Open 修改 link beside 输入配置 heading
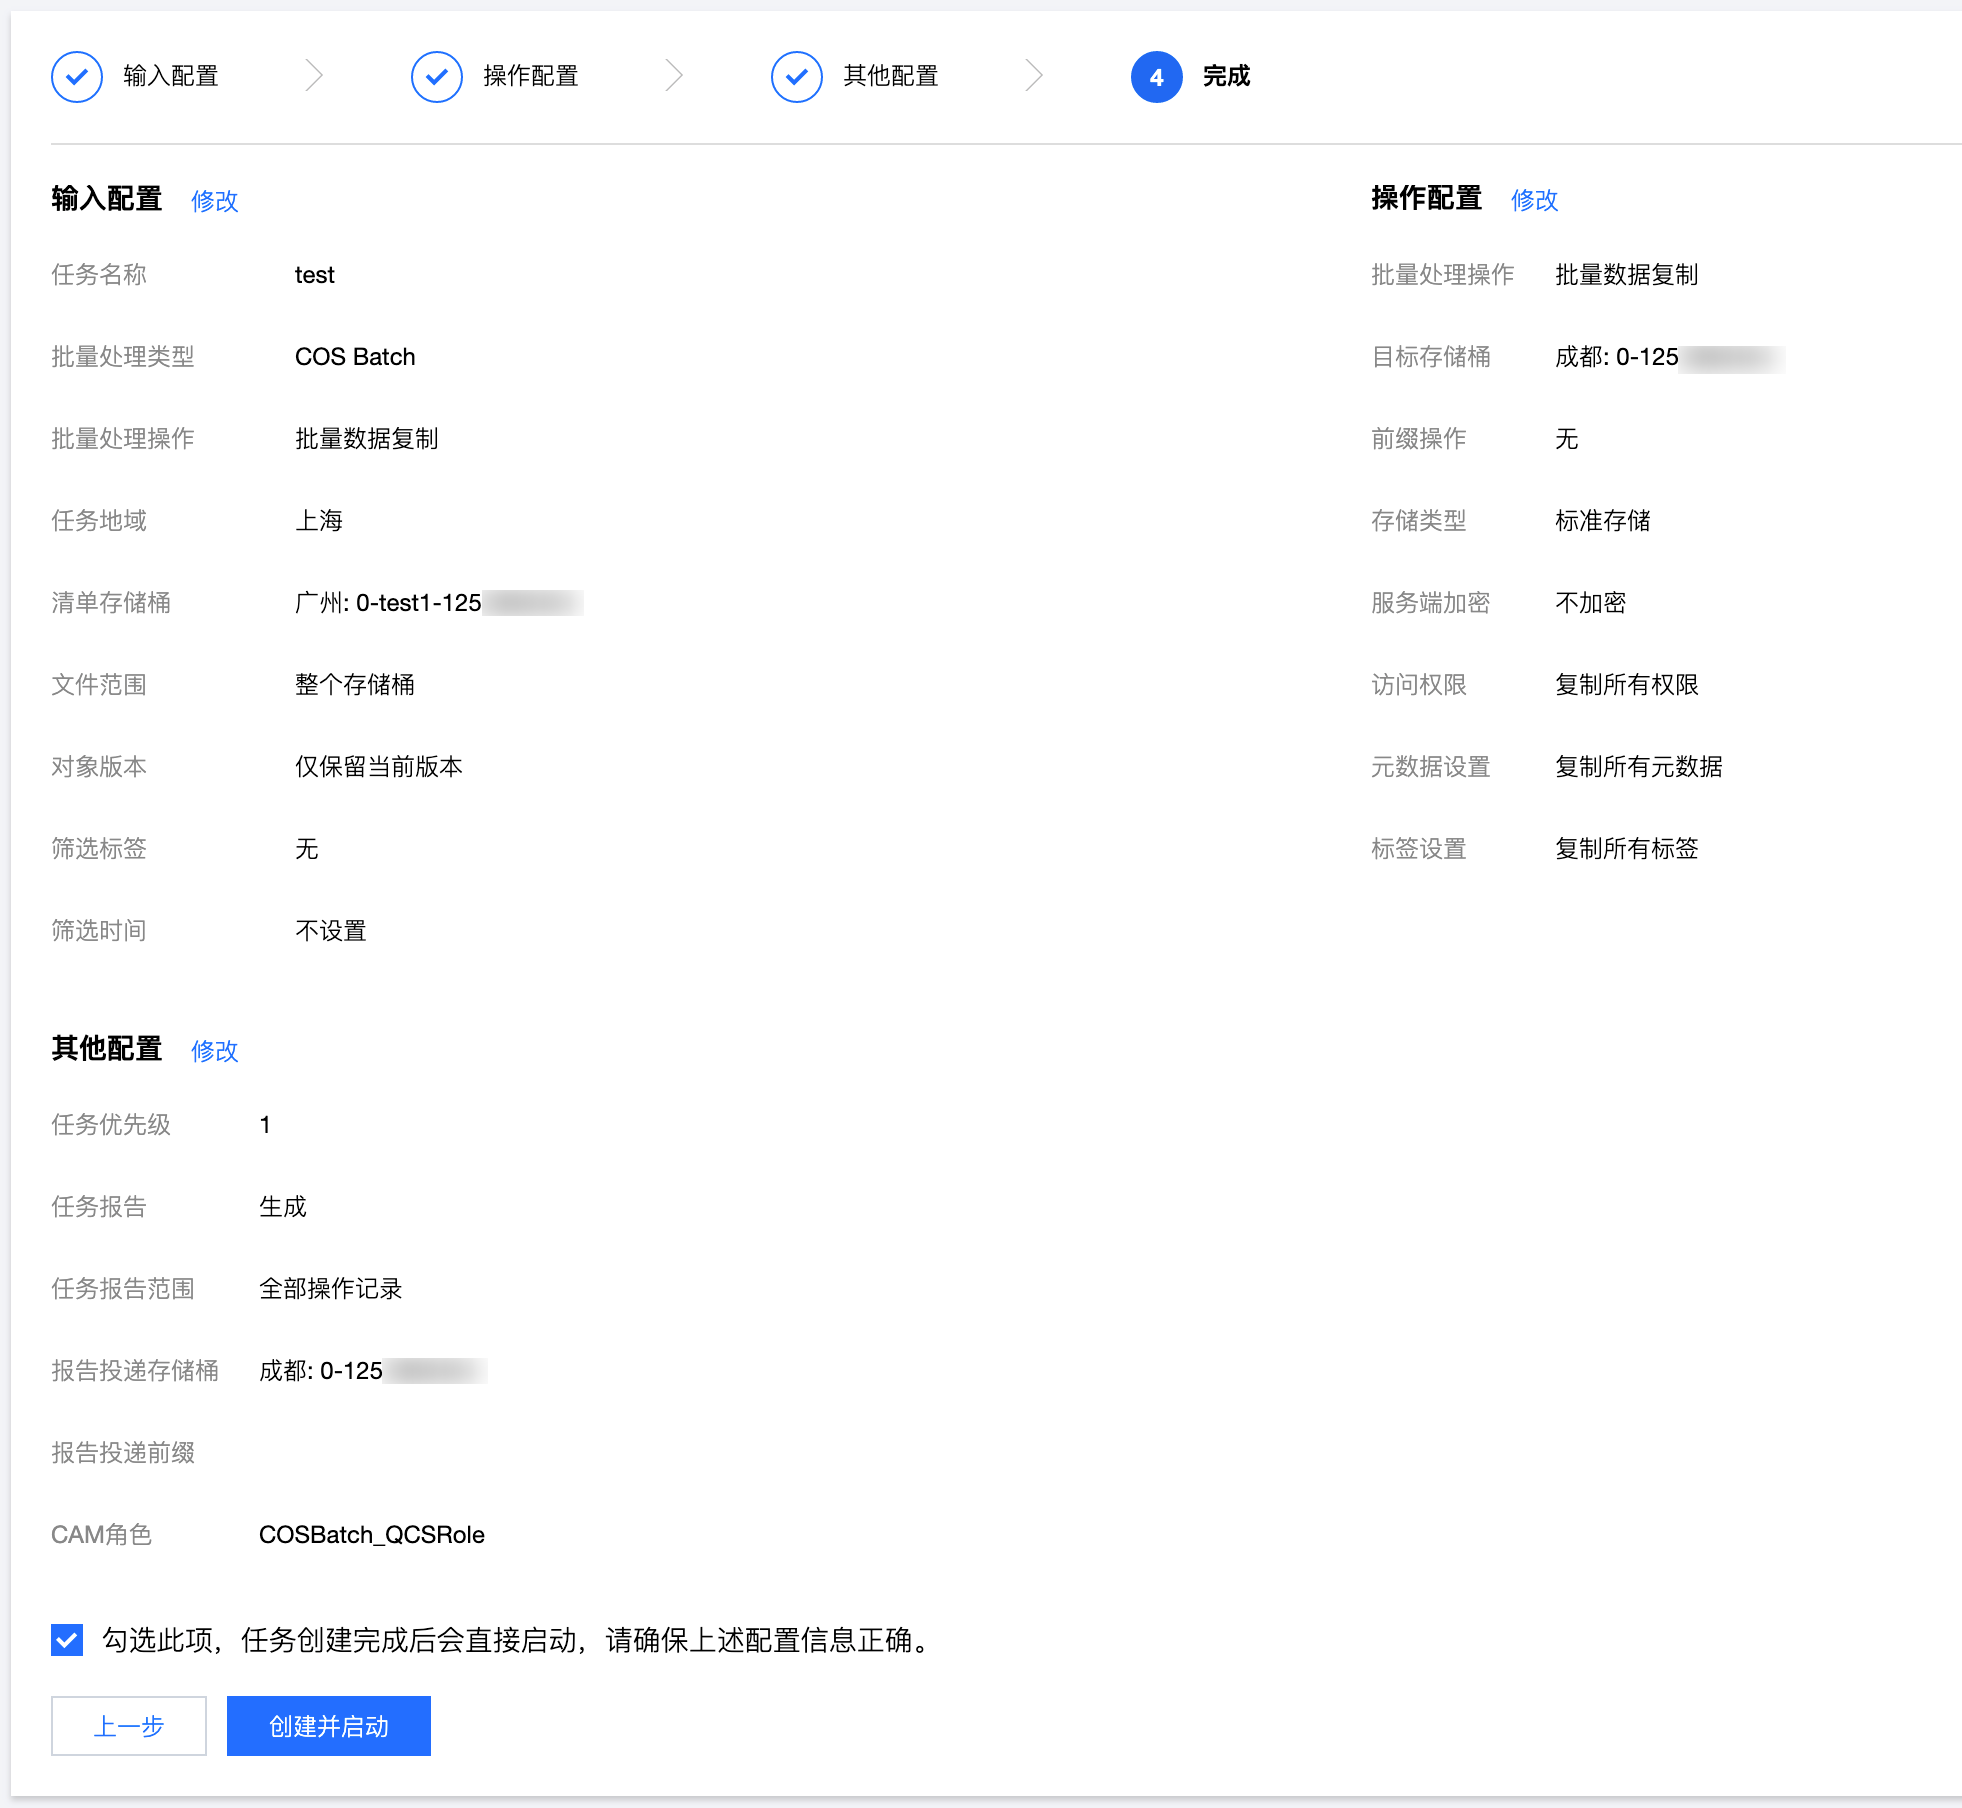This screenshot has height=1808, width=1962. [x=214, y=201]
